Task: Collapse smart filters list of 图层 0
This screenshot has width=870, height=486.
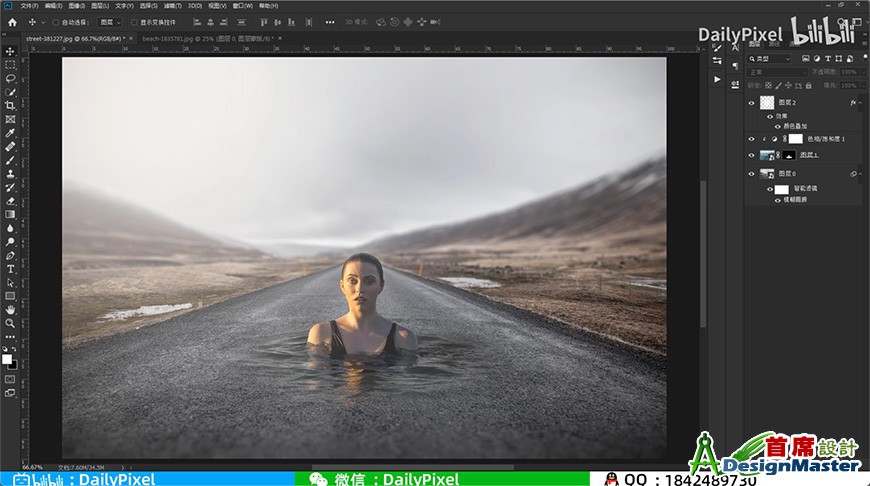Action: pyautogui.click(x=861, y=174)
